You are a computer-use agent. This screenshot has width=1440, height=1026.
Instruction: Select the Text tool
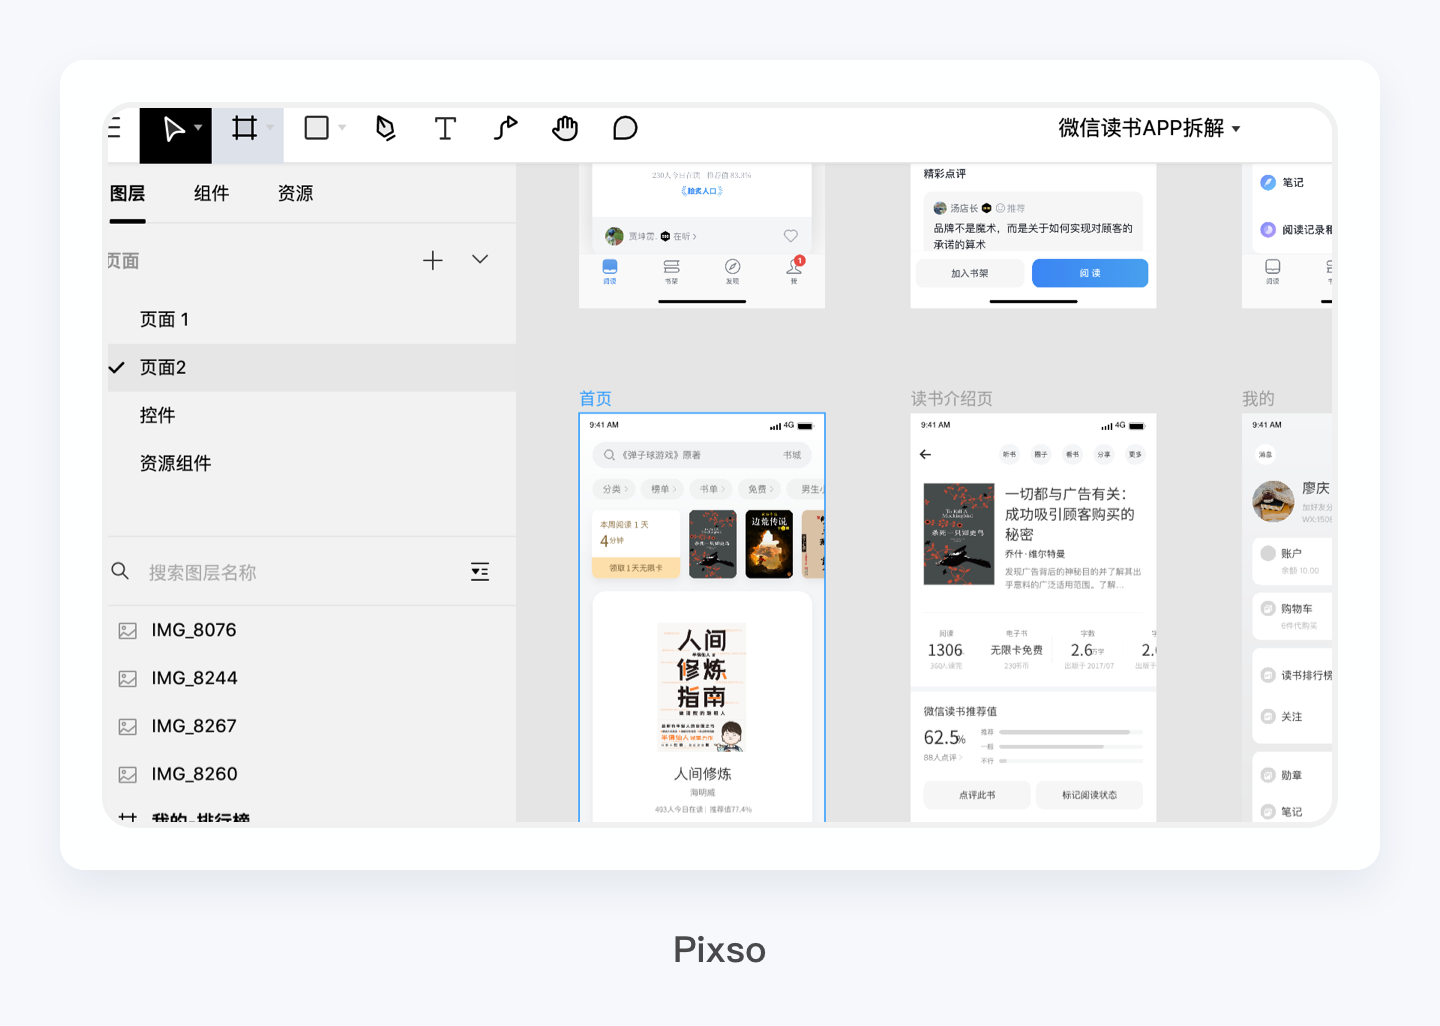tap(445, 128)
